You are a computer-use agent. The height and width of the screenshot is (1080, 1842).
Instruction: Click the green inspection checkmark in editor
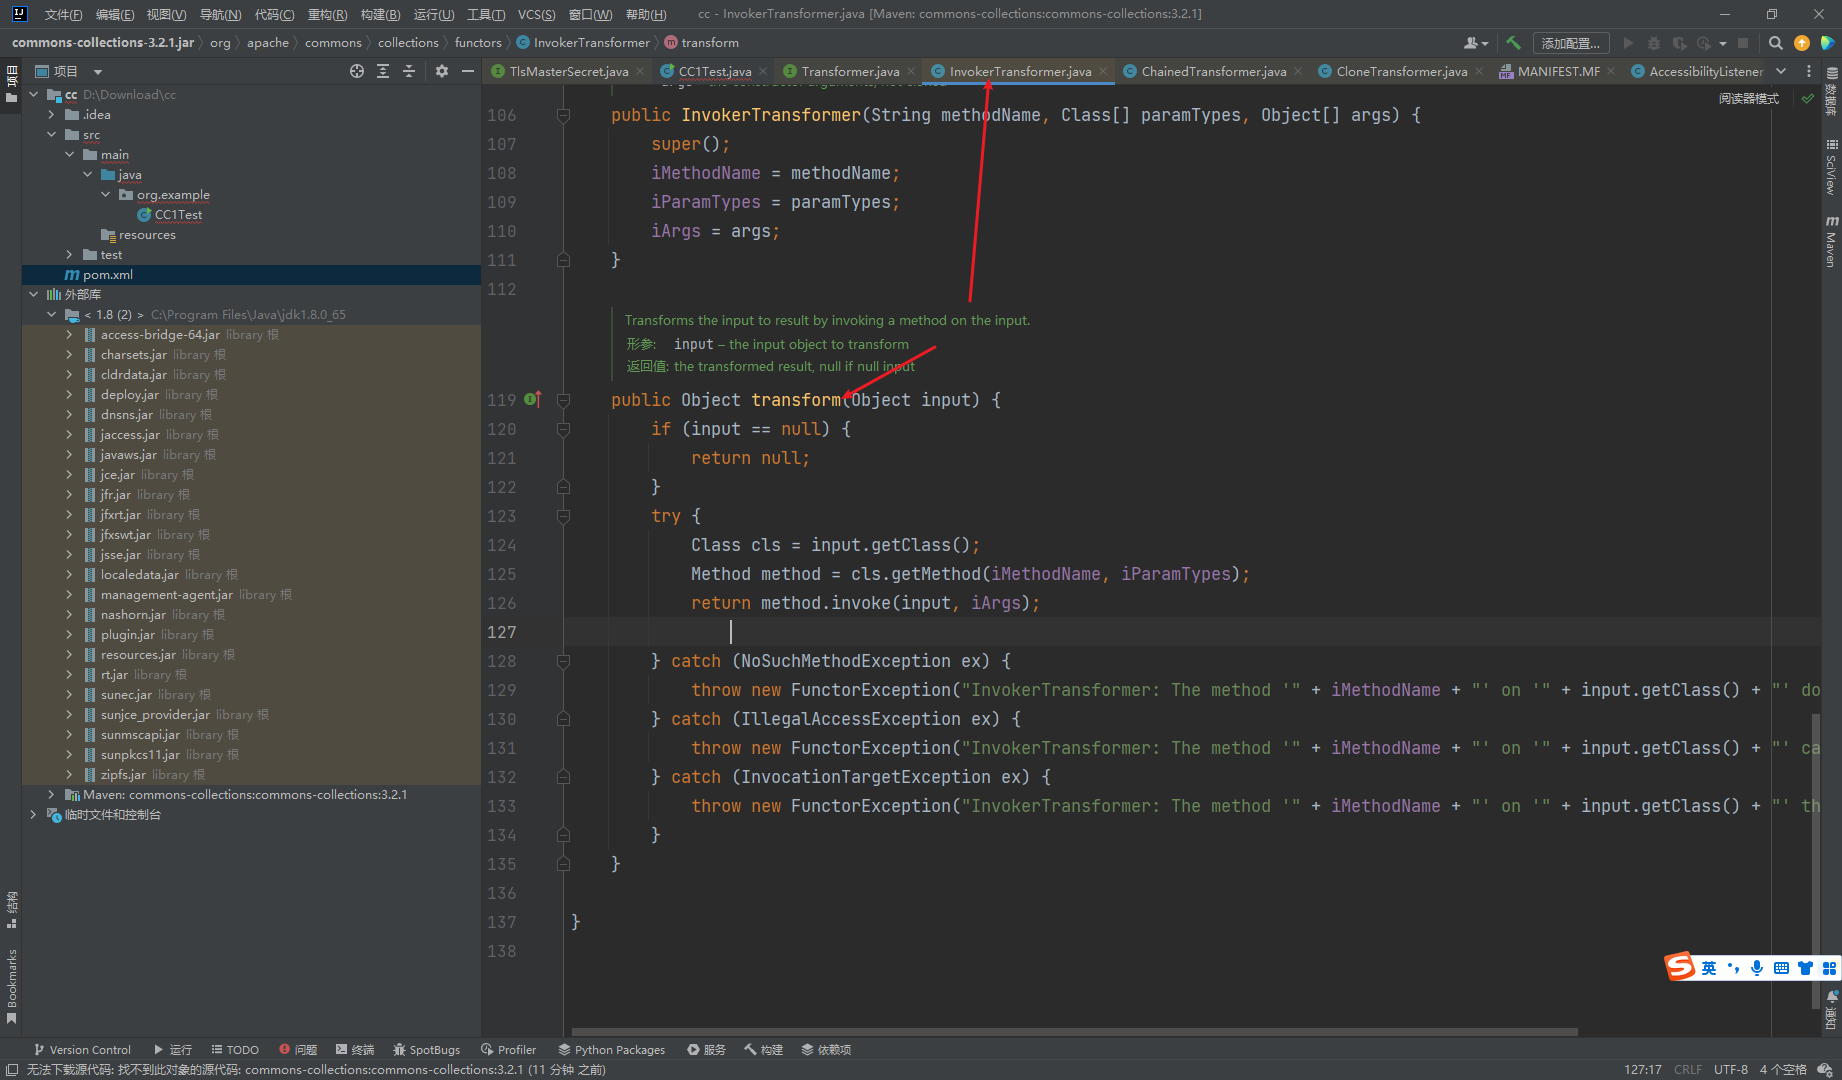[x=1807, y=98]
